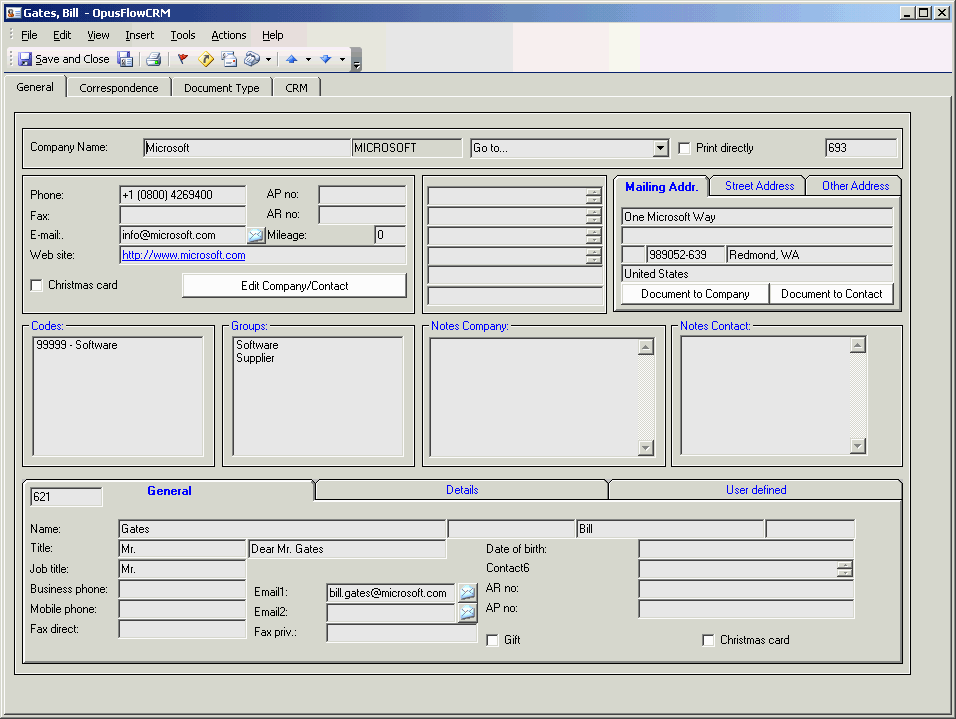Click the Contact6 field spinner arrows
956x719 pixels.
(844, 569)
